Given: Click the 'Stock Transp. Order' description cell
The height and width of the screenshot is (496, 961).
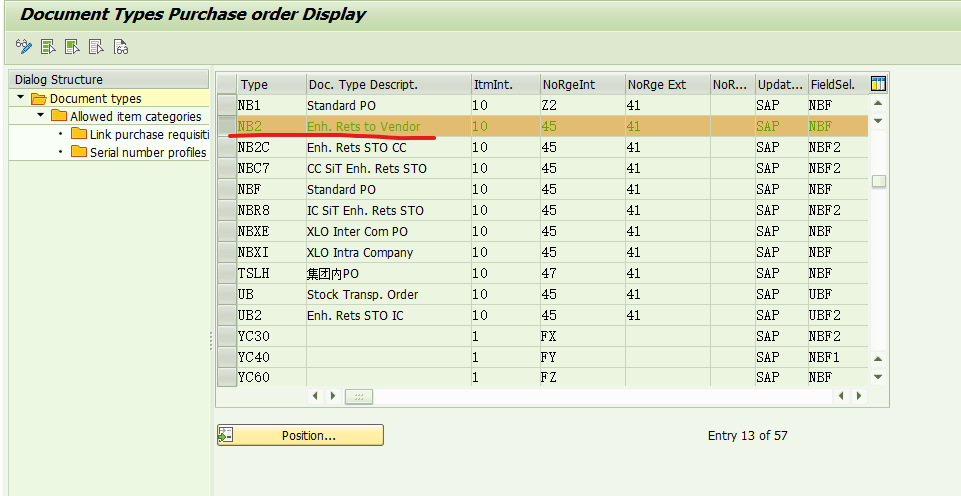Looking at the screenshot, I should tap(389, 294).
